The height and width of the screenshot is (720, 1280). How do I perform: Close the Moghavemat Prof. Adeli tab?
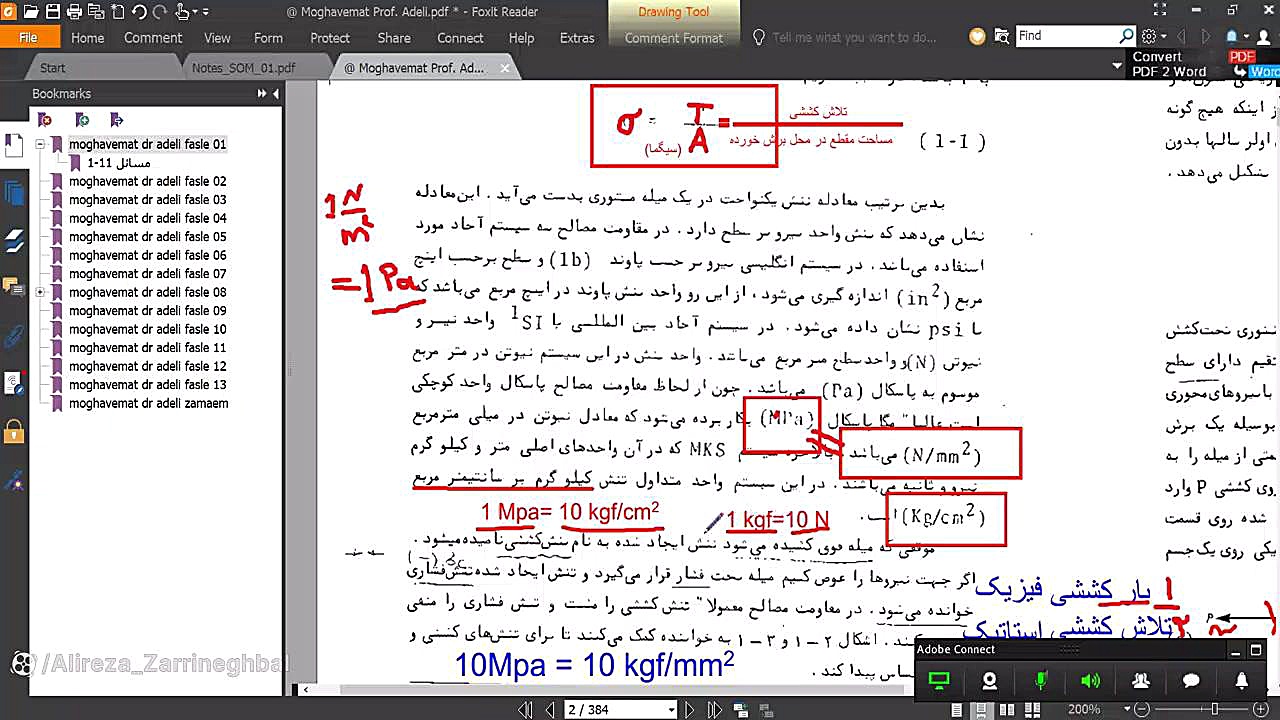tap(505, 68)
